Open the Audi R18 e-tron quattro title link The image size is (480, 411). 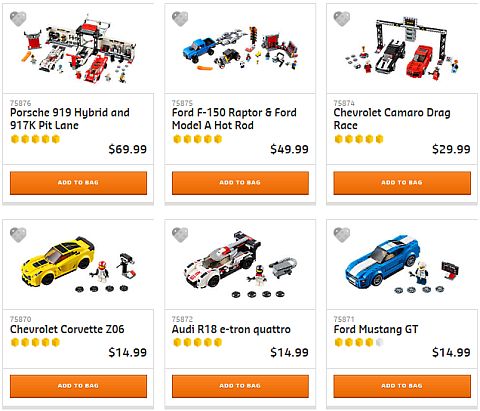231,329
